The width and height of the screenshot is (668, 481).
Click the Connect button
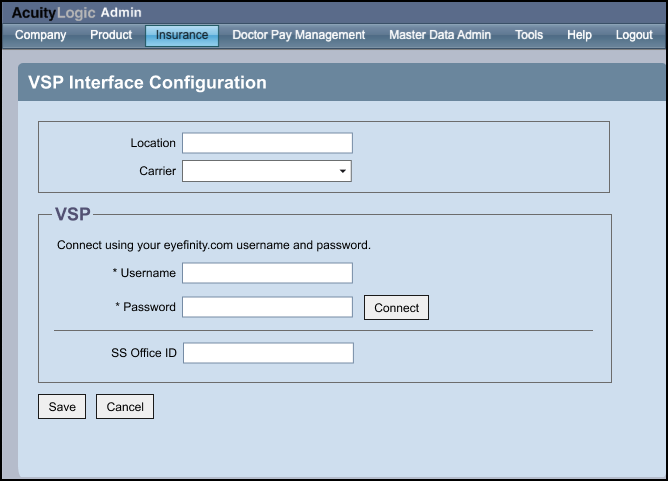pyautogui.click(x=396, y=308)
